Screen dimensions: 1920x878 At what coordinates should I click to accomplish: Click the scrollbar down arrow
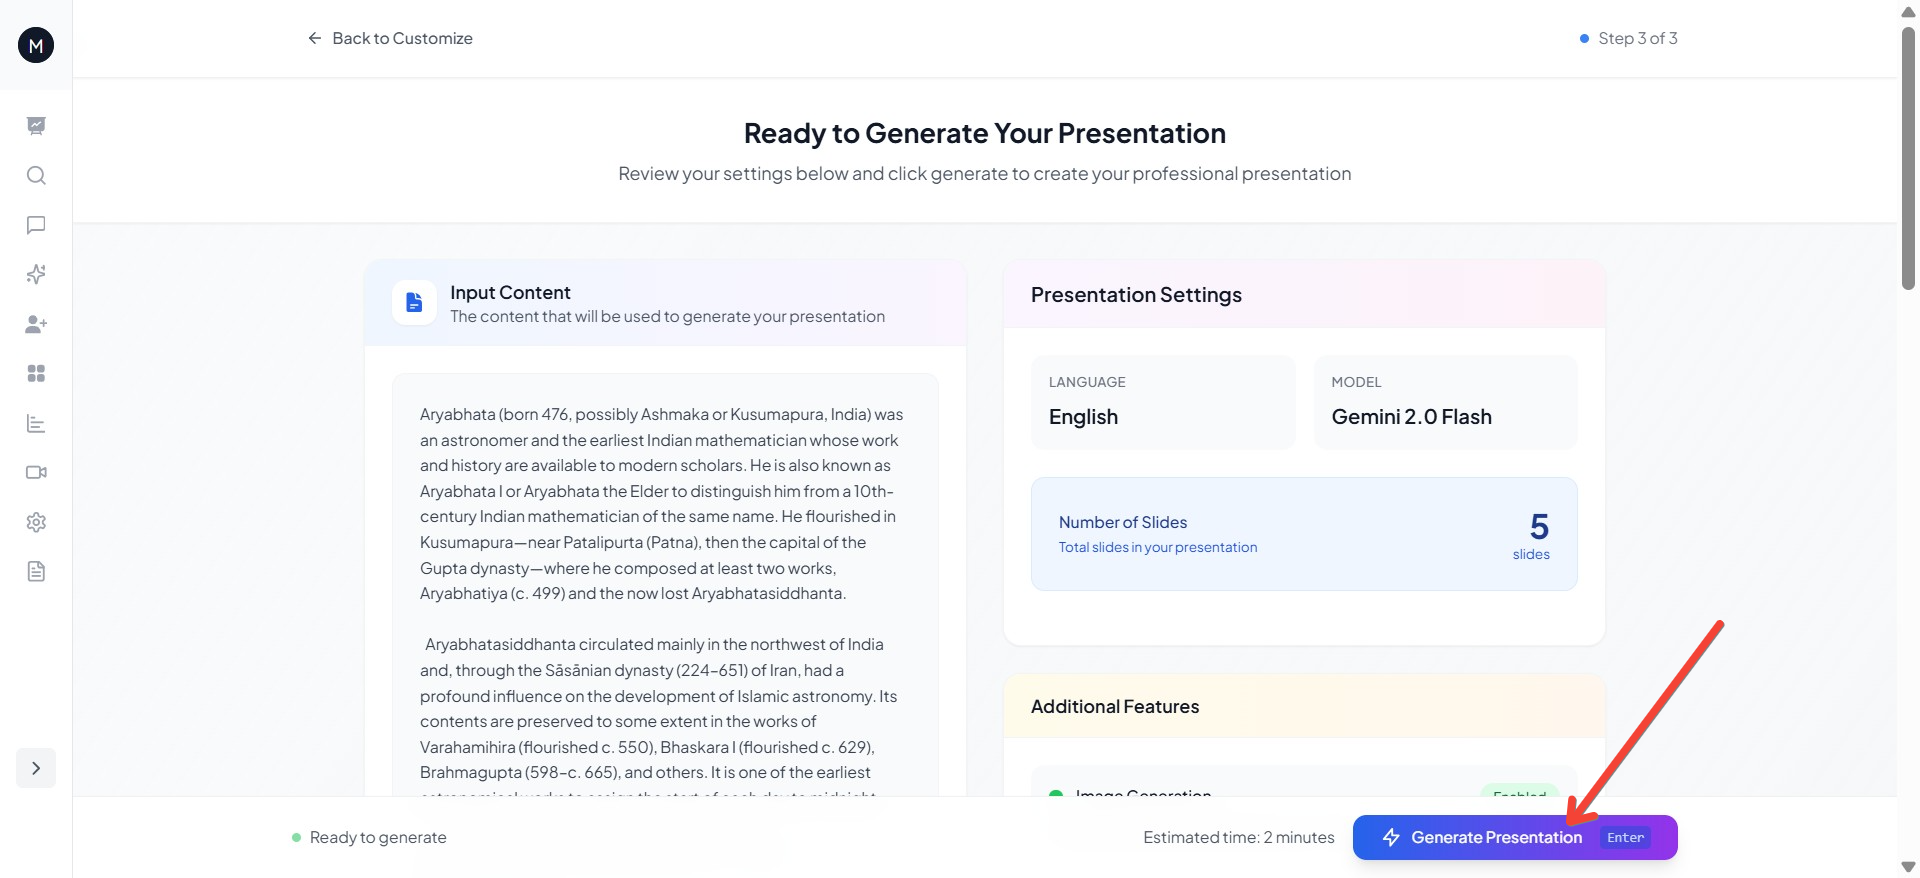(1908, 867)
